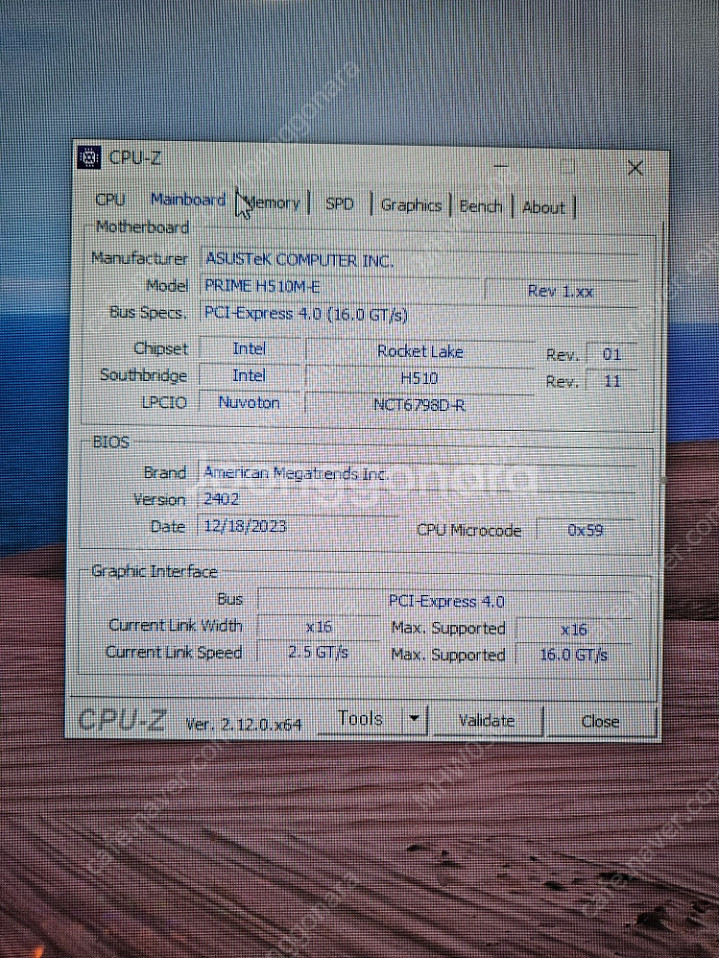Click Current Link Speed 2.5 GT/s
The height and width of the screenshot is (958, 719).
[x=319, y=653]
